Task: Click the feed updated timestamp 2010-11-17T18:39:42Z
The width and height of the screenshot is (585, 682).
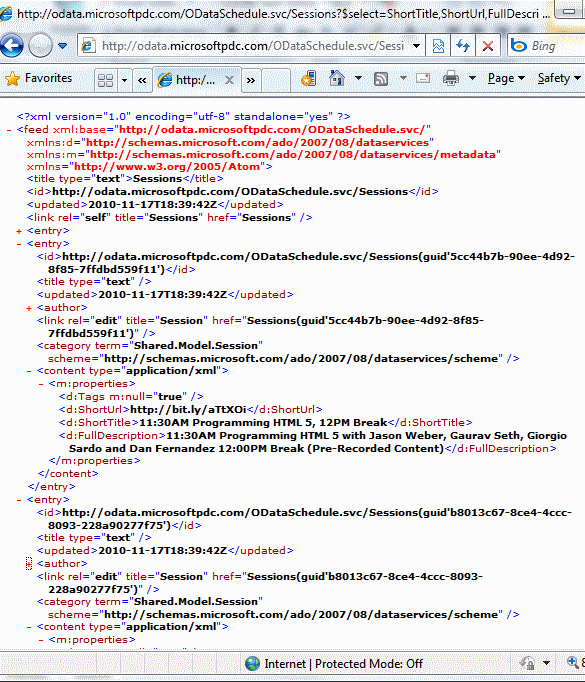Action: [152, 205]
